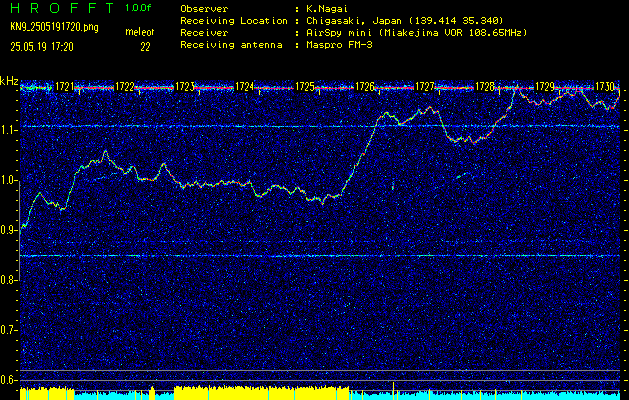This screenshot has height=400, width=629.
Task: Click the 1728 time marker
Action: coord(485,87)
